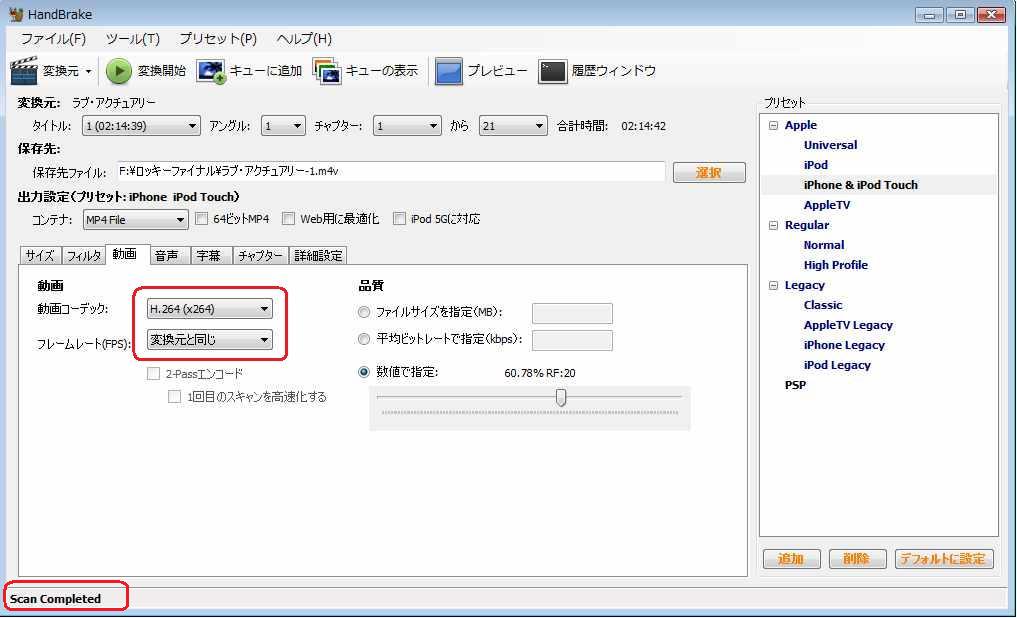This screenshot has width=1017, height=618.
Task: Click the 選択 browse button
Action: point(708,173)
